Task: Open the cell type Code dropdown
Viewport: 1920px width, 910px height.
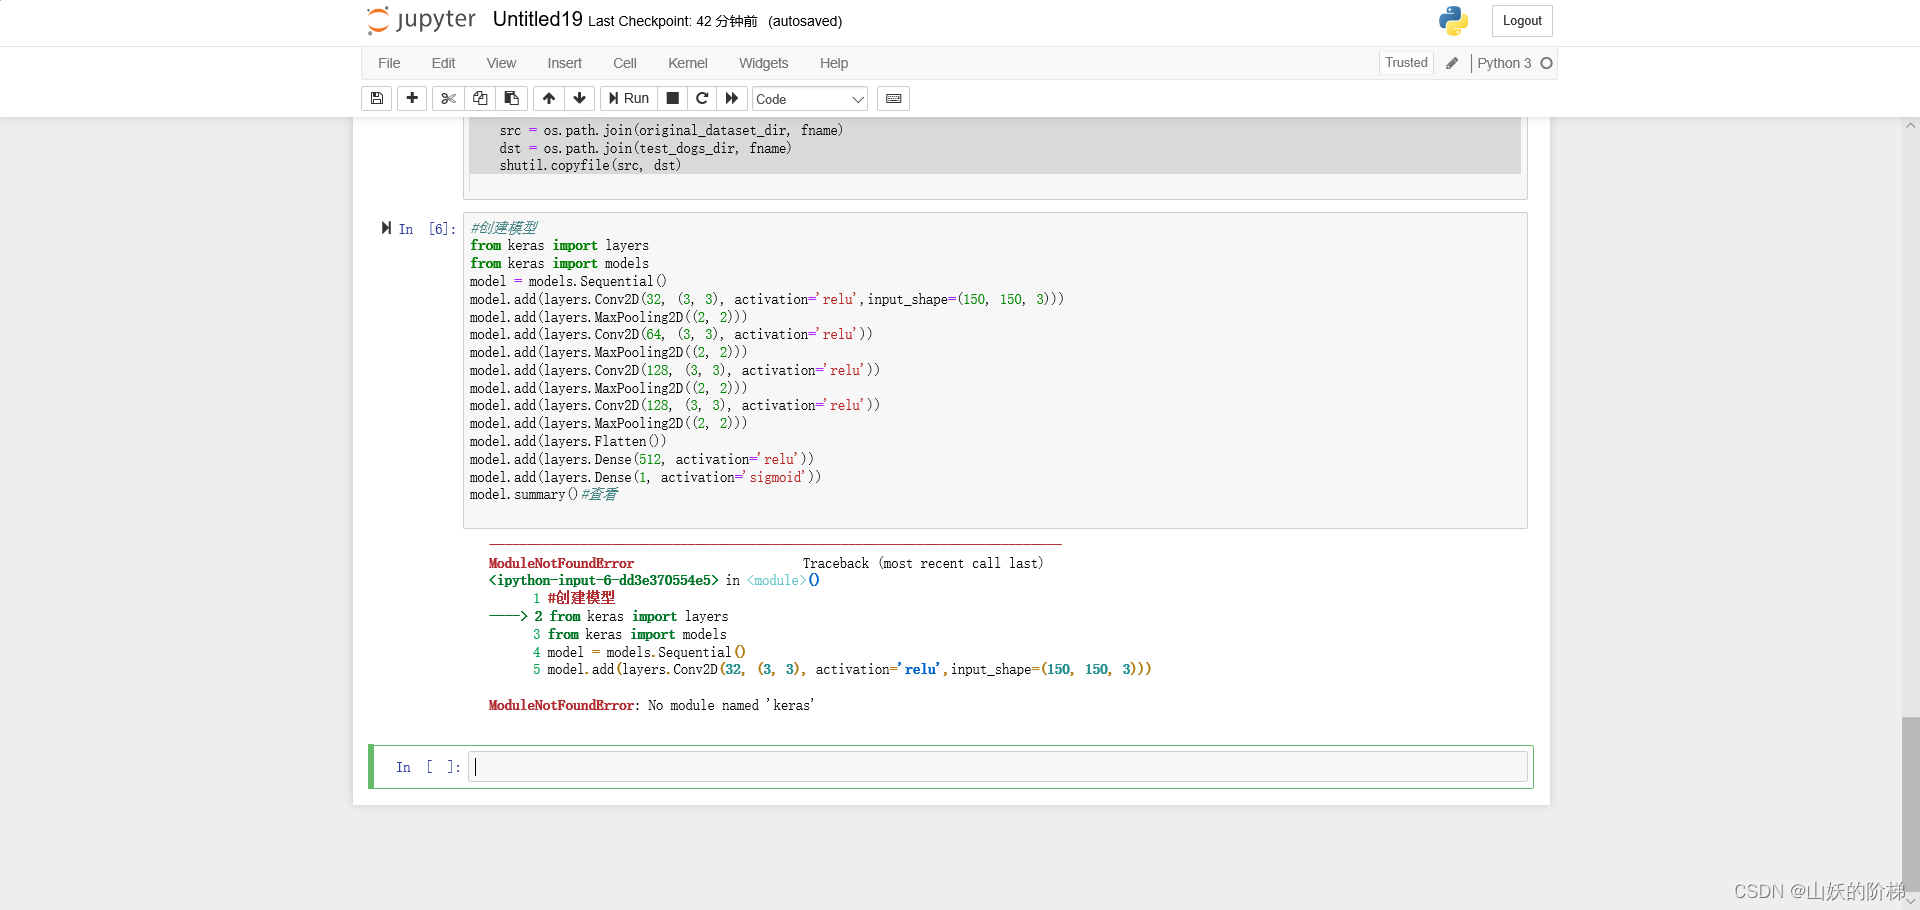Action: 810,99
